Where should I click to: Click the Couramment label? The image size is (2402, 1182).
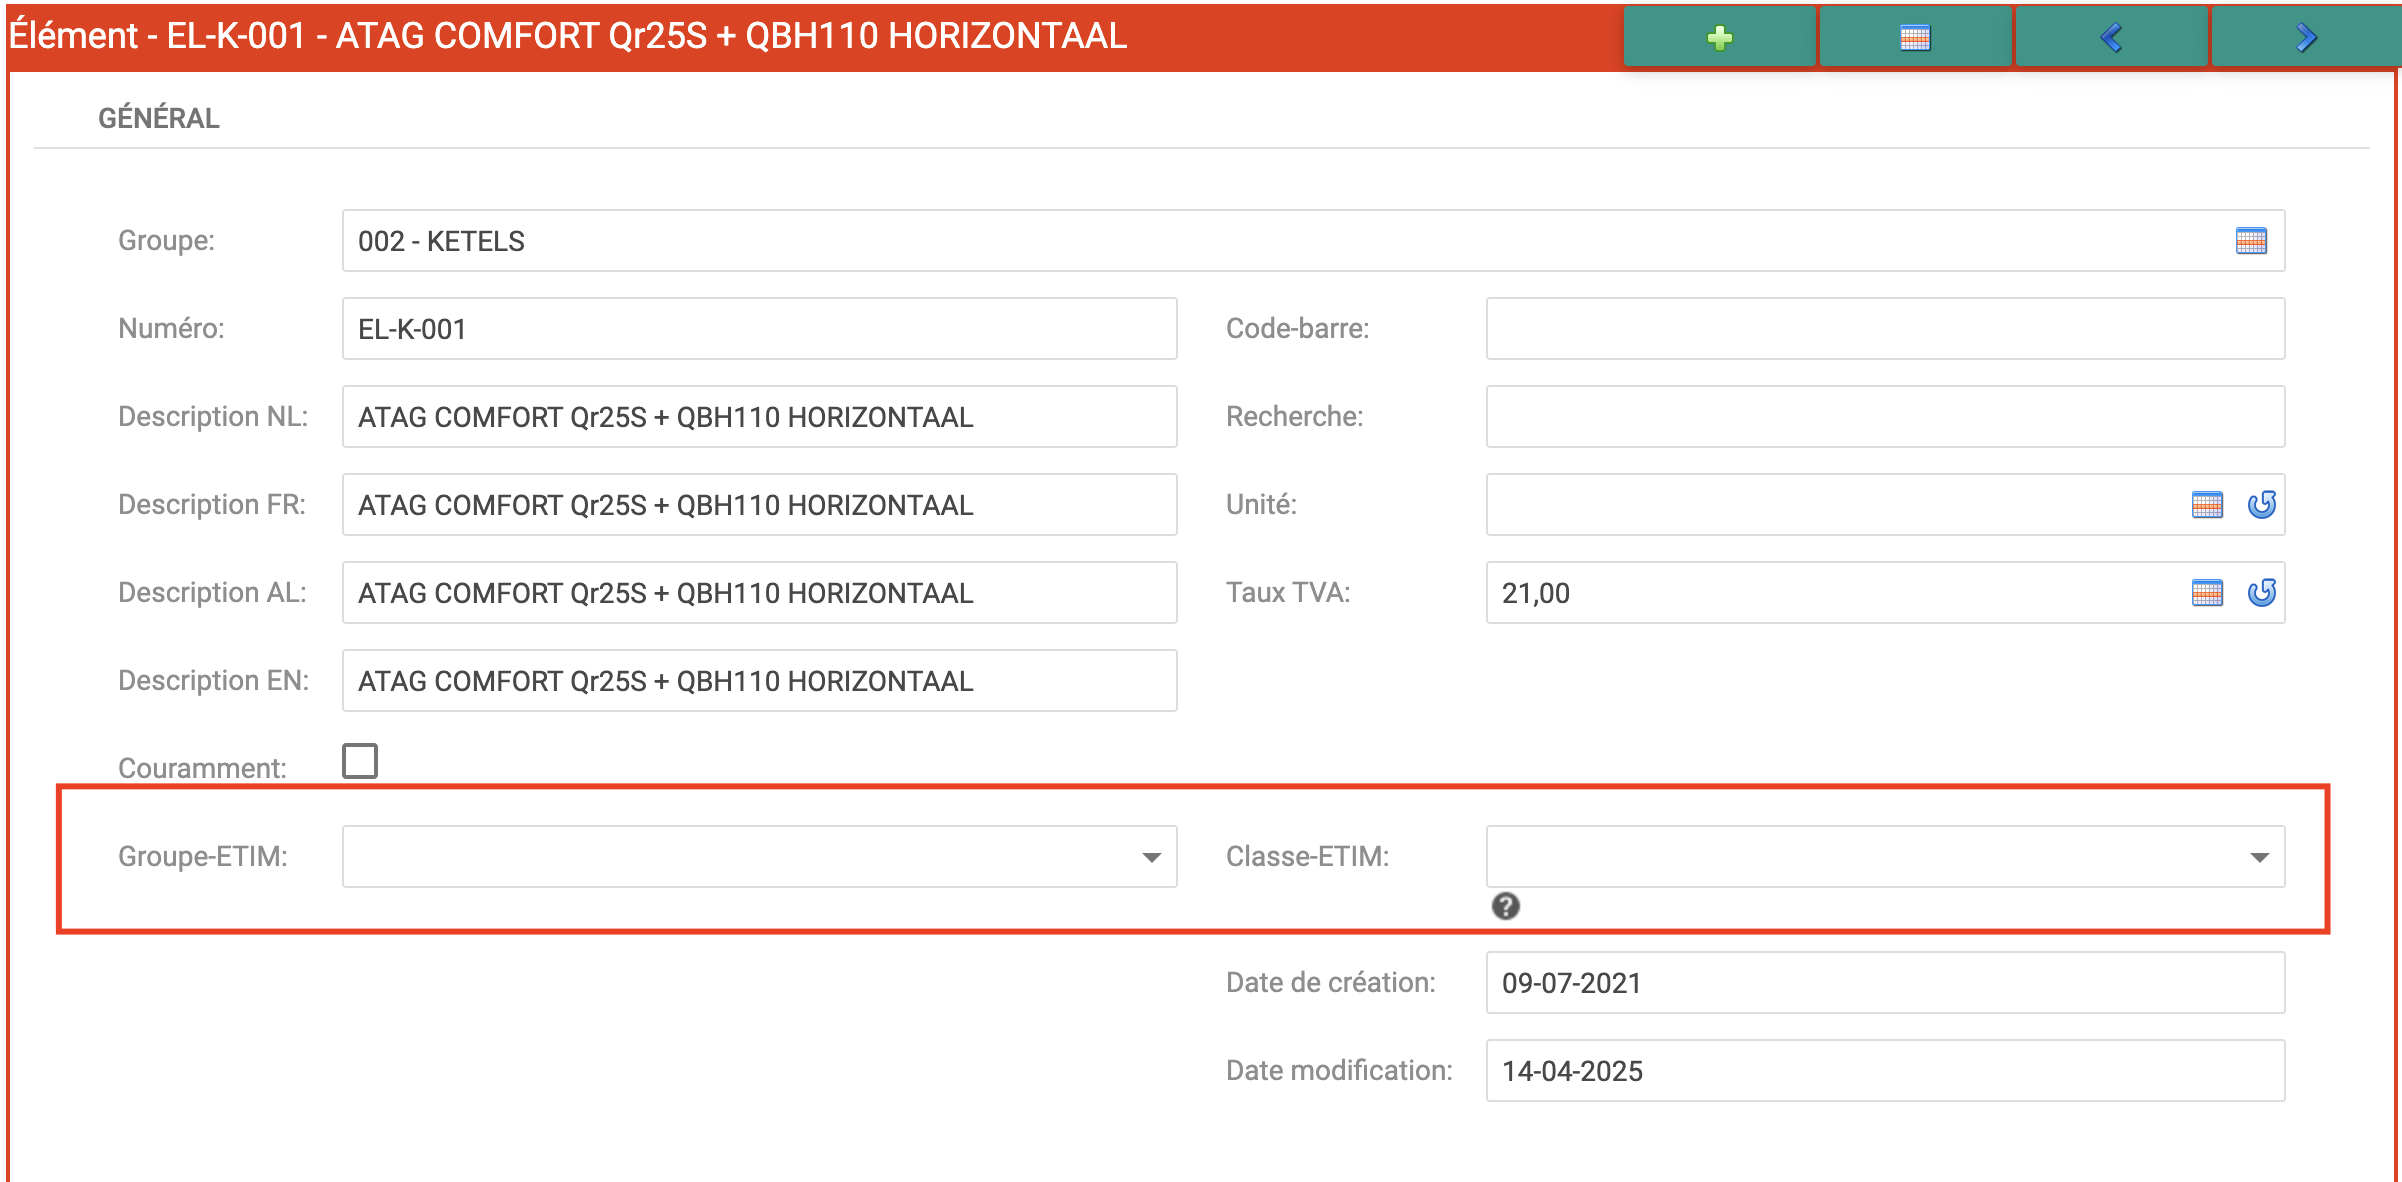click(x=202, y=768)
